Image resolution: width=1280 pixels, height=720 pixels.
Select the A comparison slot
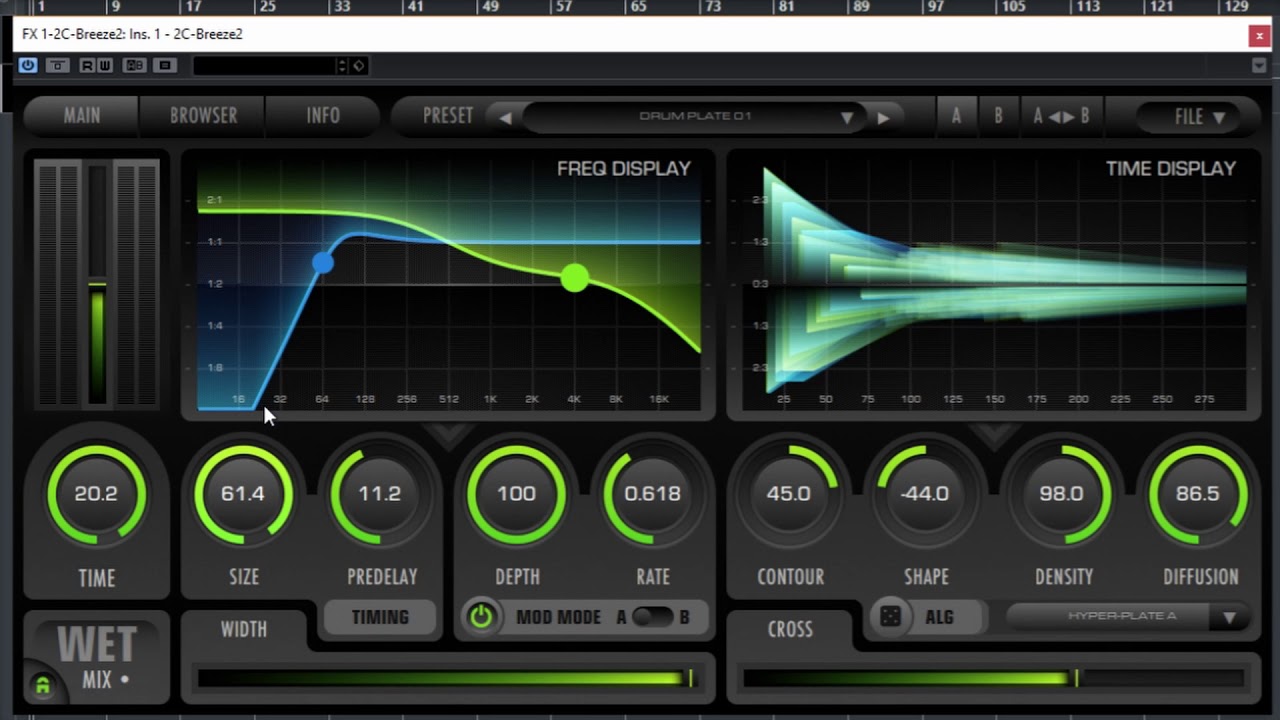(x=956, y=116)
